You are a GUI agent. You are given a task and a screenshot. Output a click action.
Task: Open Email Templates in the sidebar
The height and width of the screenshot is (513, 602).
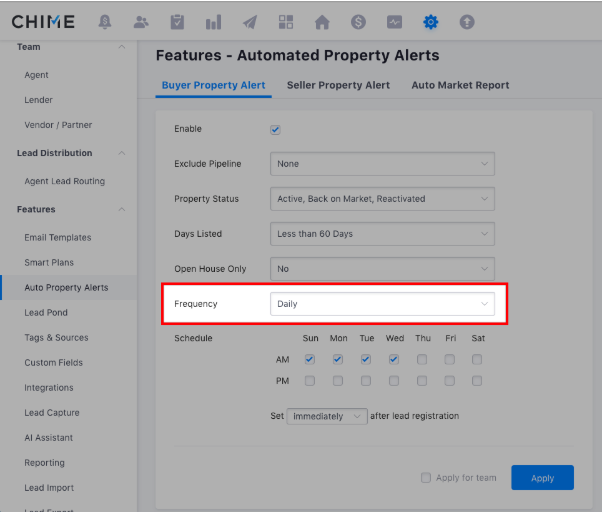coord(58,238)
